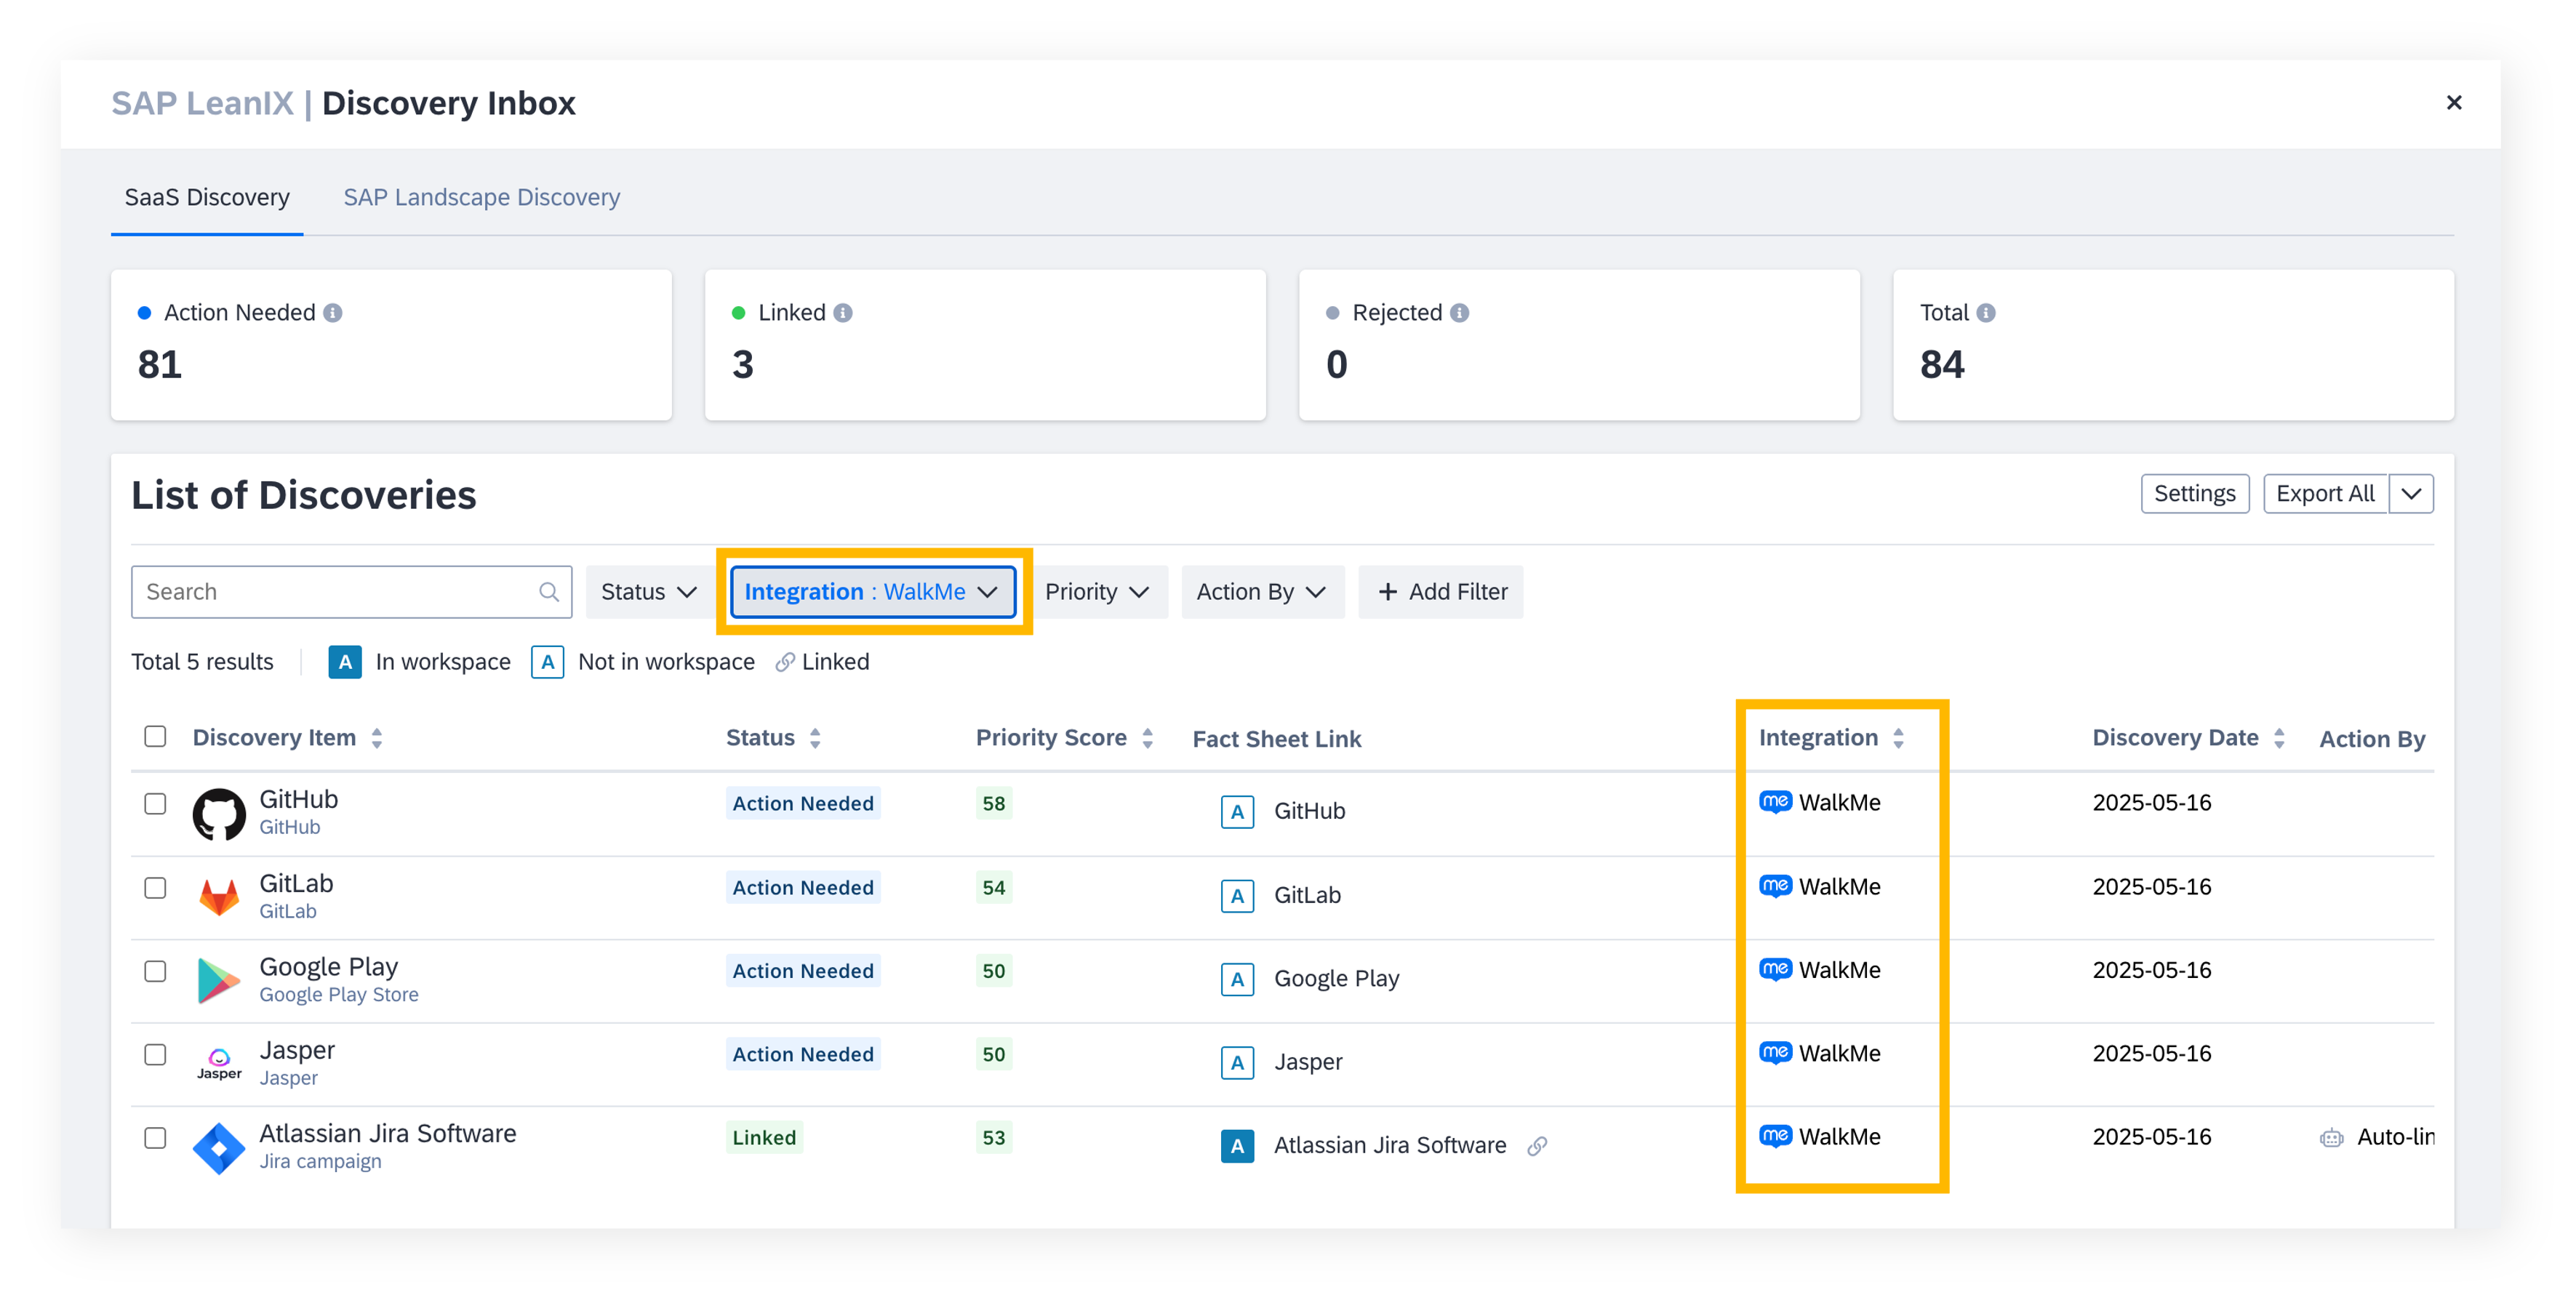Click the Linked info icon

pos(843,313)
